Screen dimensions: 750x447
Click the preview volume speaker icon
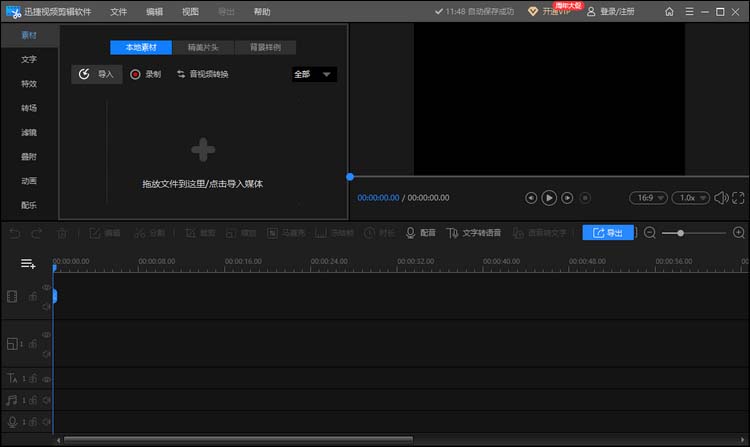tap(721, 198)
